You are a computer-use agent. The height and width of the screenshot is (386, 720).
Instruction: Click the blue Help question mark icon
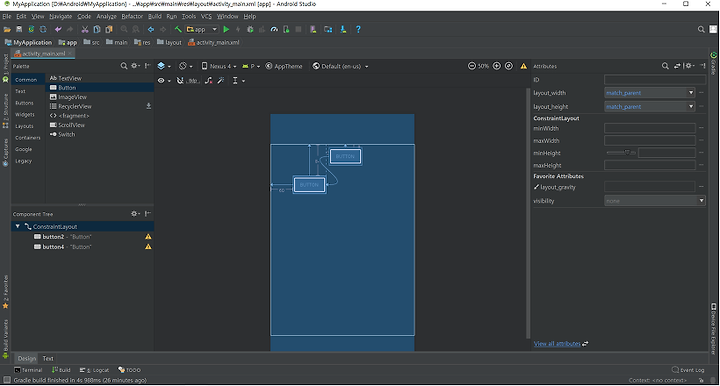358,29
